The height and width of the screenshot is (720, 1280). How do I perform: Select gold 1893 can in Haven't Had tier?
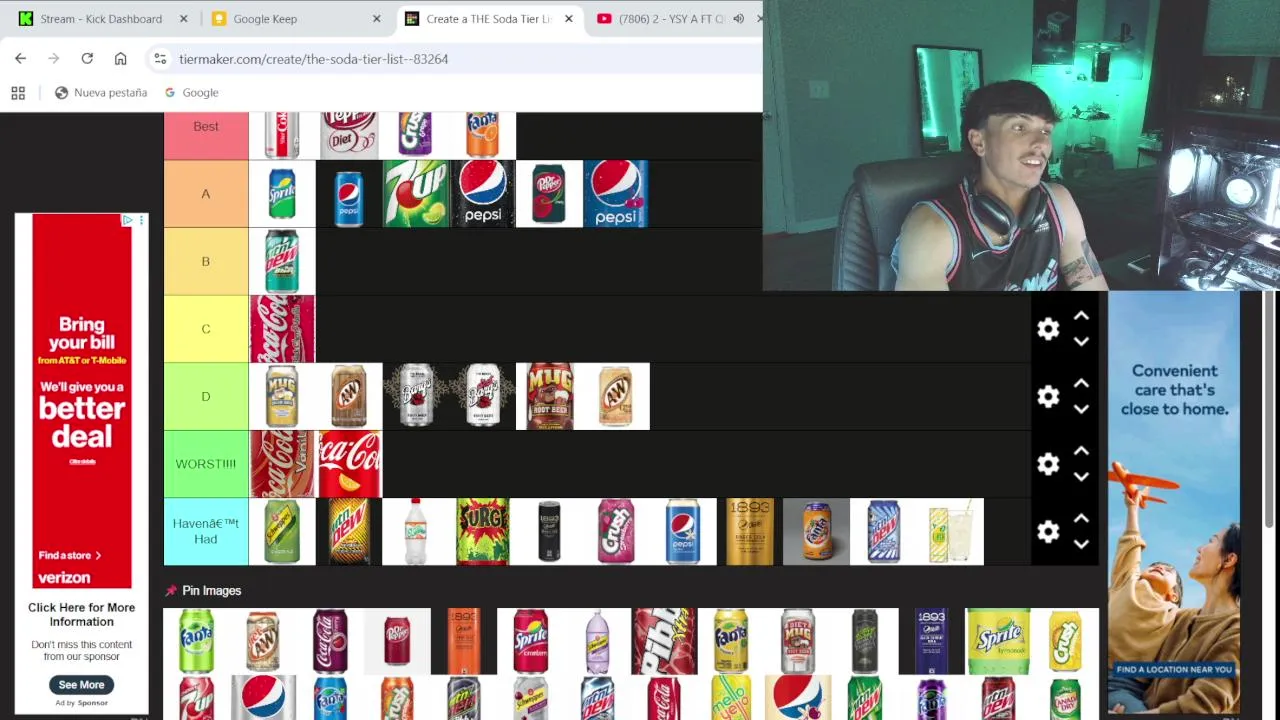coord(749,532)
